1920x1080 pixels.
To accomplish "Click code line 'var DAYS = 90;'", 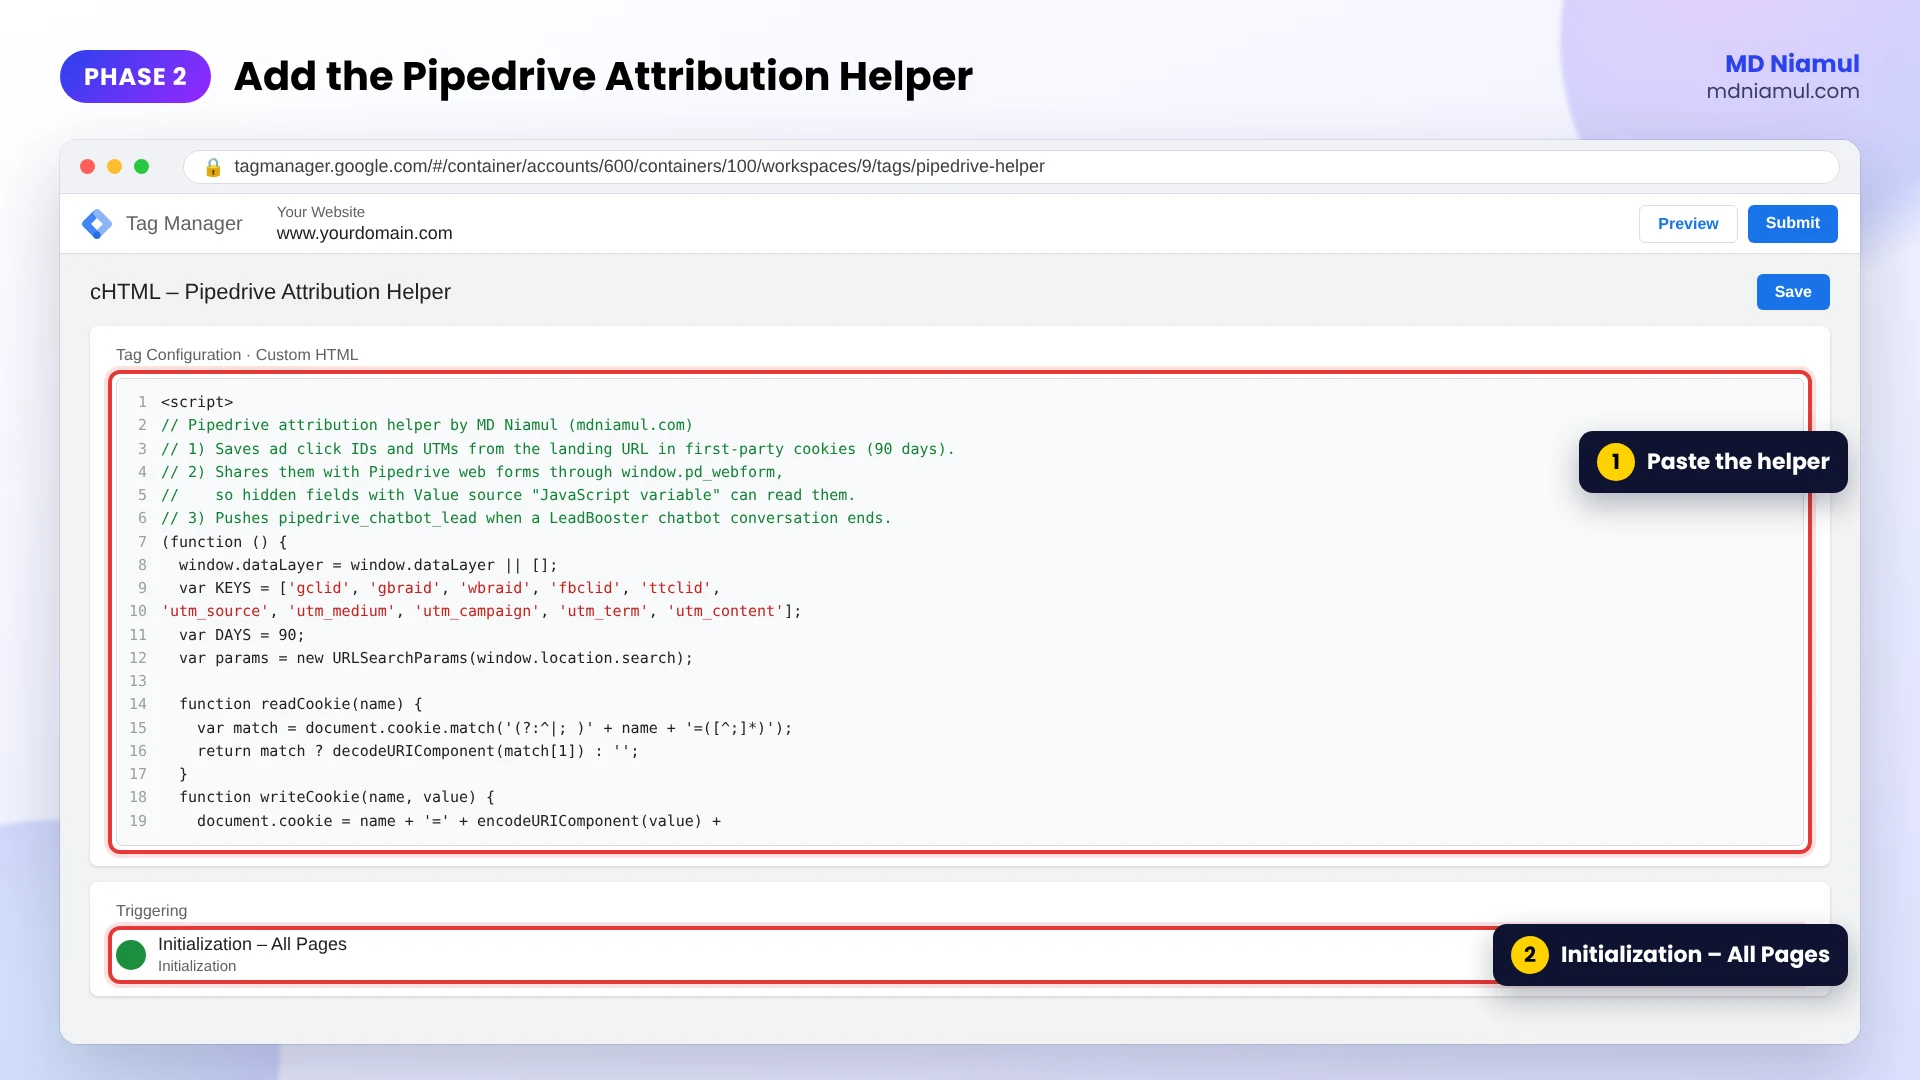I will pos(242,635).
